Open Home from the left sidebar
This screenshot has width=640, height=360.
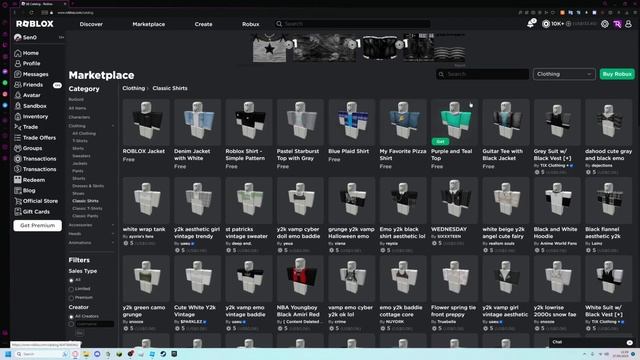click(27, 53)
